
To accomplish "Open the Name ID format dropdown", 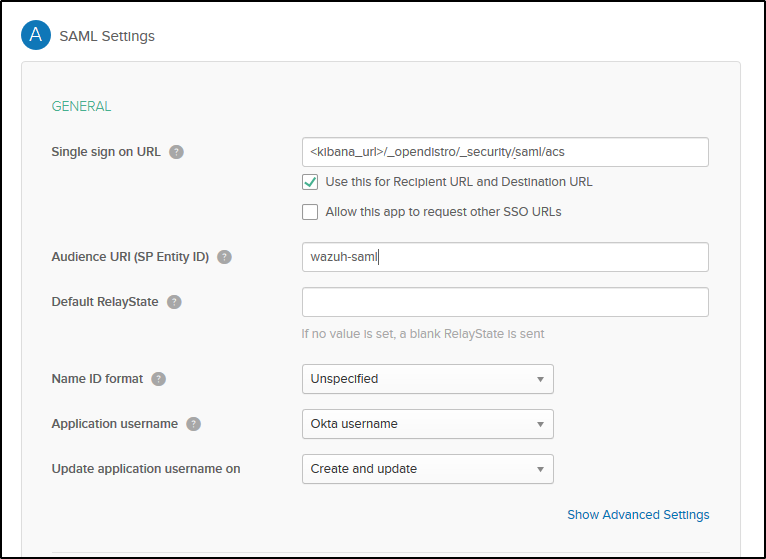I will tap(427, 379).
